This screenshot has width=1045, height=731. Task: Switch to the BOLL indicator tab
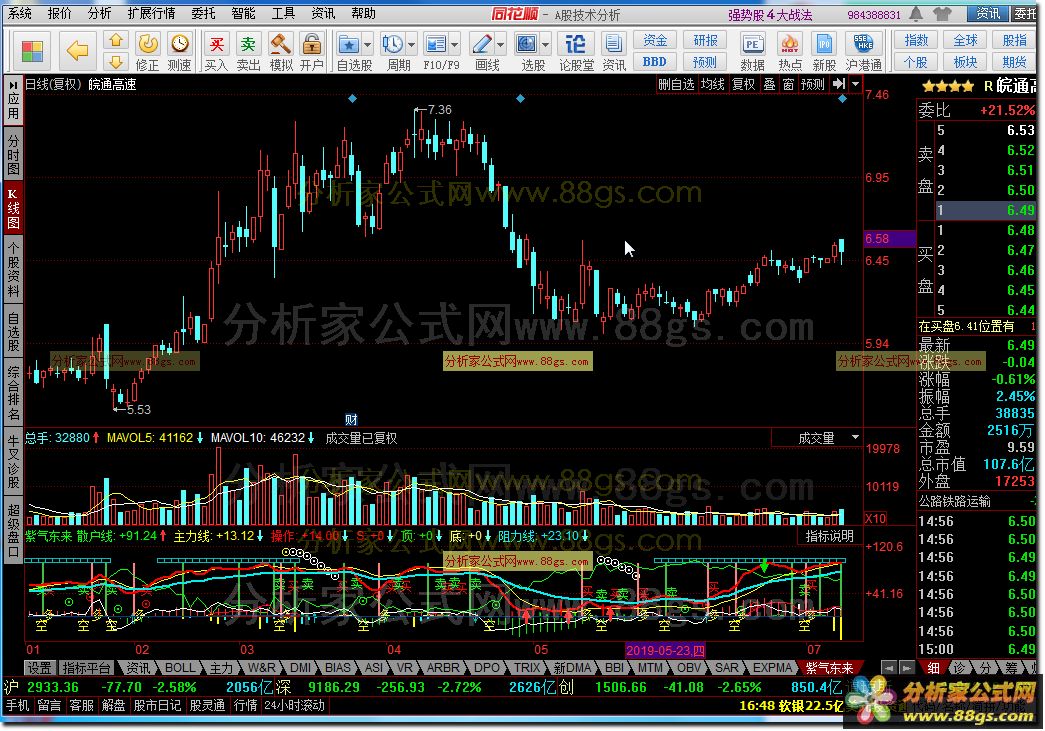(180, 668)
